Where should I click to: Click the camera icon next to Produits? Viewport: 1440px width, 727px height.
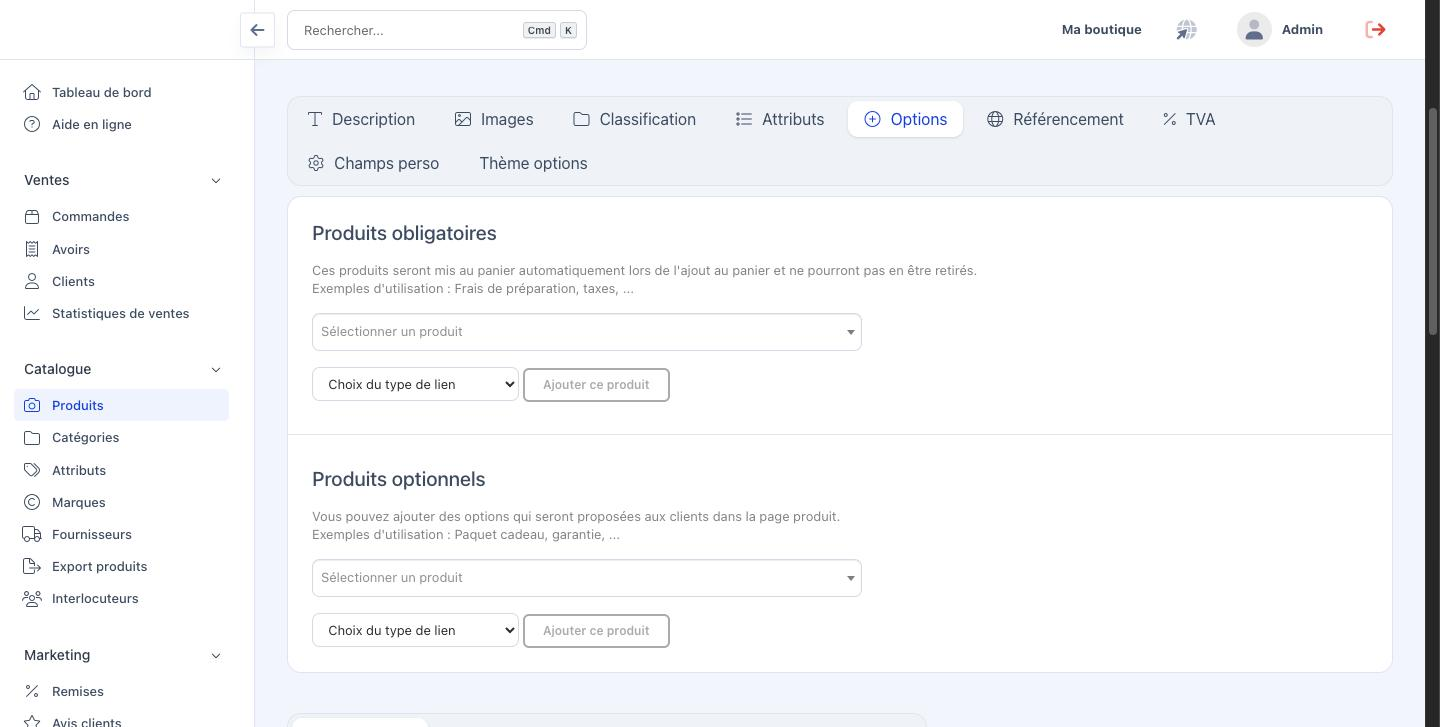(x=32, y=405)
